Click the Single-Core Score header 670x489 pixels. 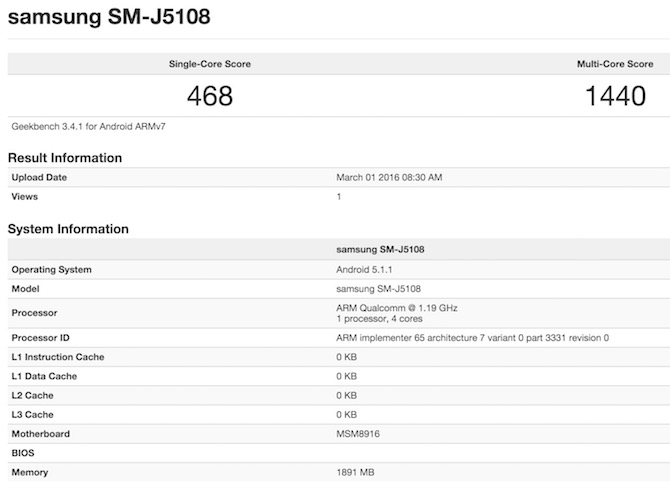209,64
